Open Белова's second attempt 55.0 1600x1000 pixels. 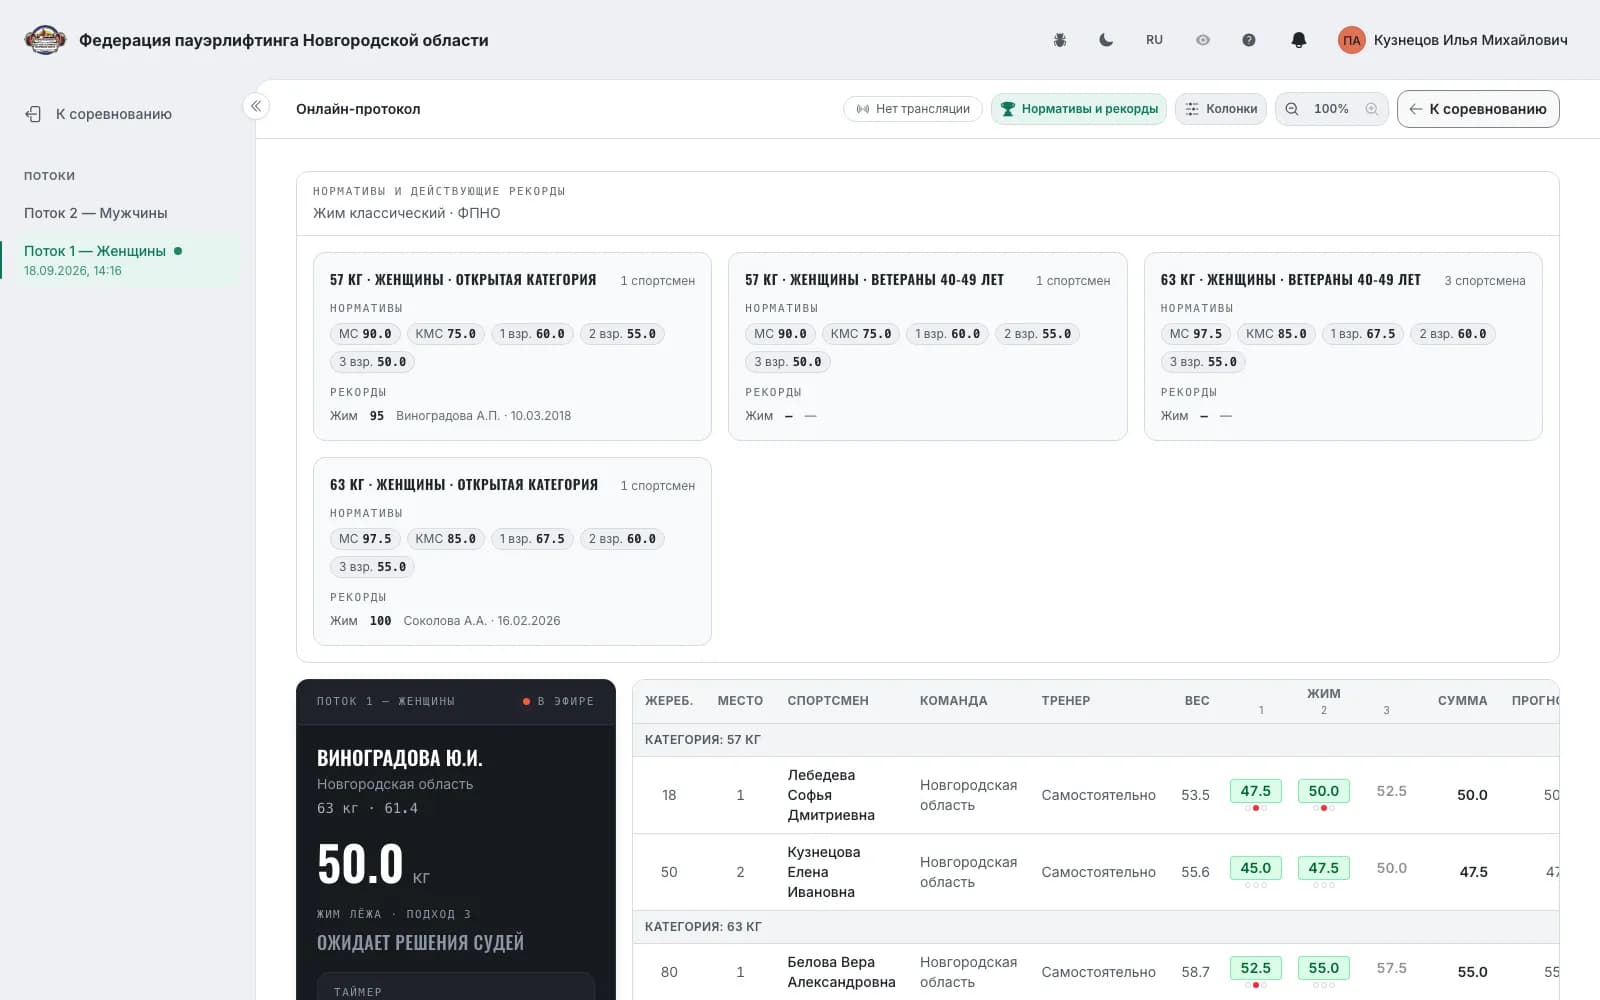pyautogui.click(x=1323, y=968)
